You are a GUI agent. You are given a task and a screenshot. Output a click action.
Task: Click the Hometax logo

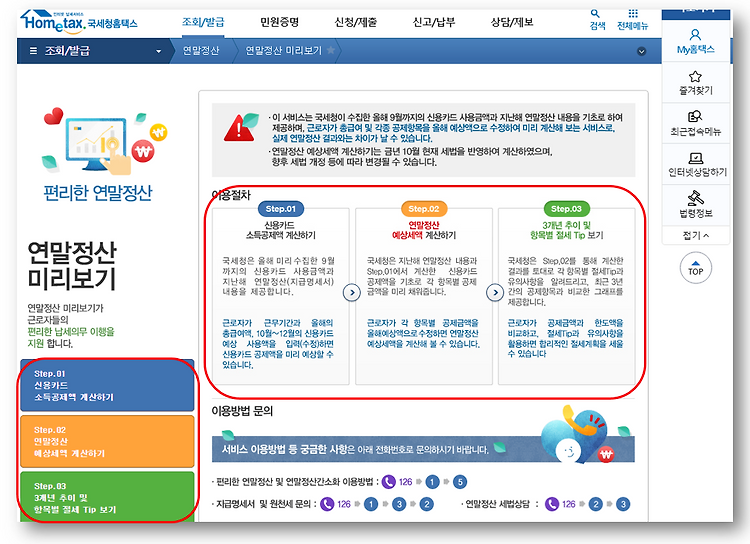[x=79, y=22]
